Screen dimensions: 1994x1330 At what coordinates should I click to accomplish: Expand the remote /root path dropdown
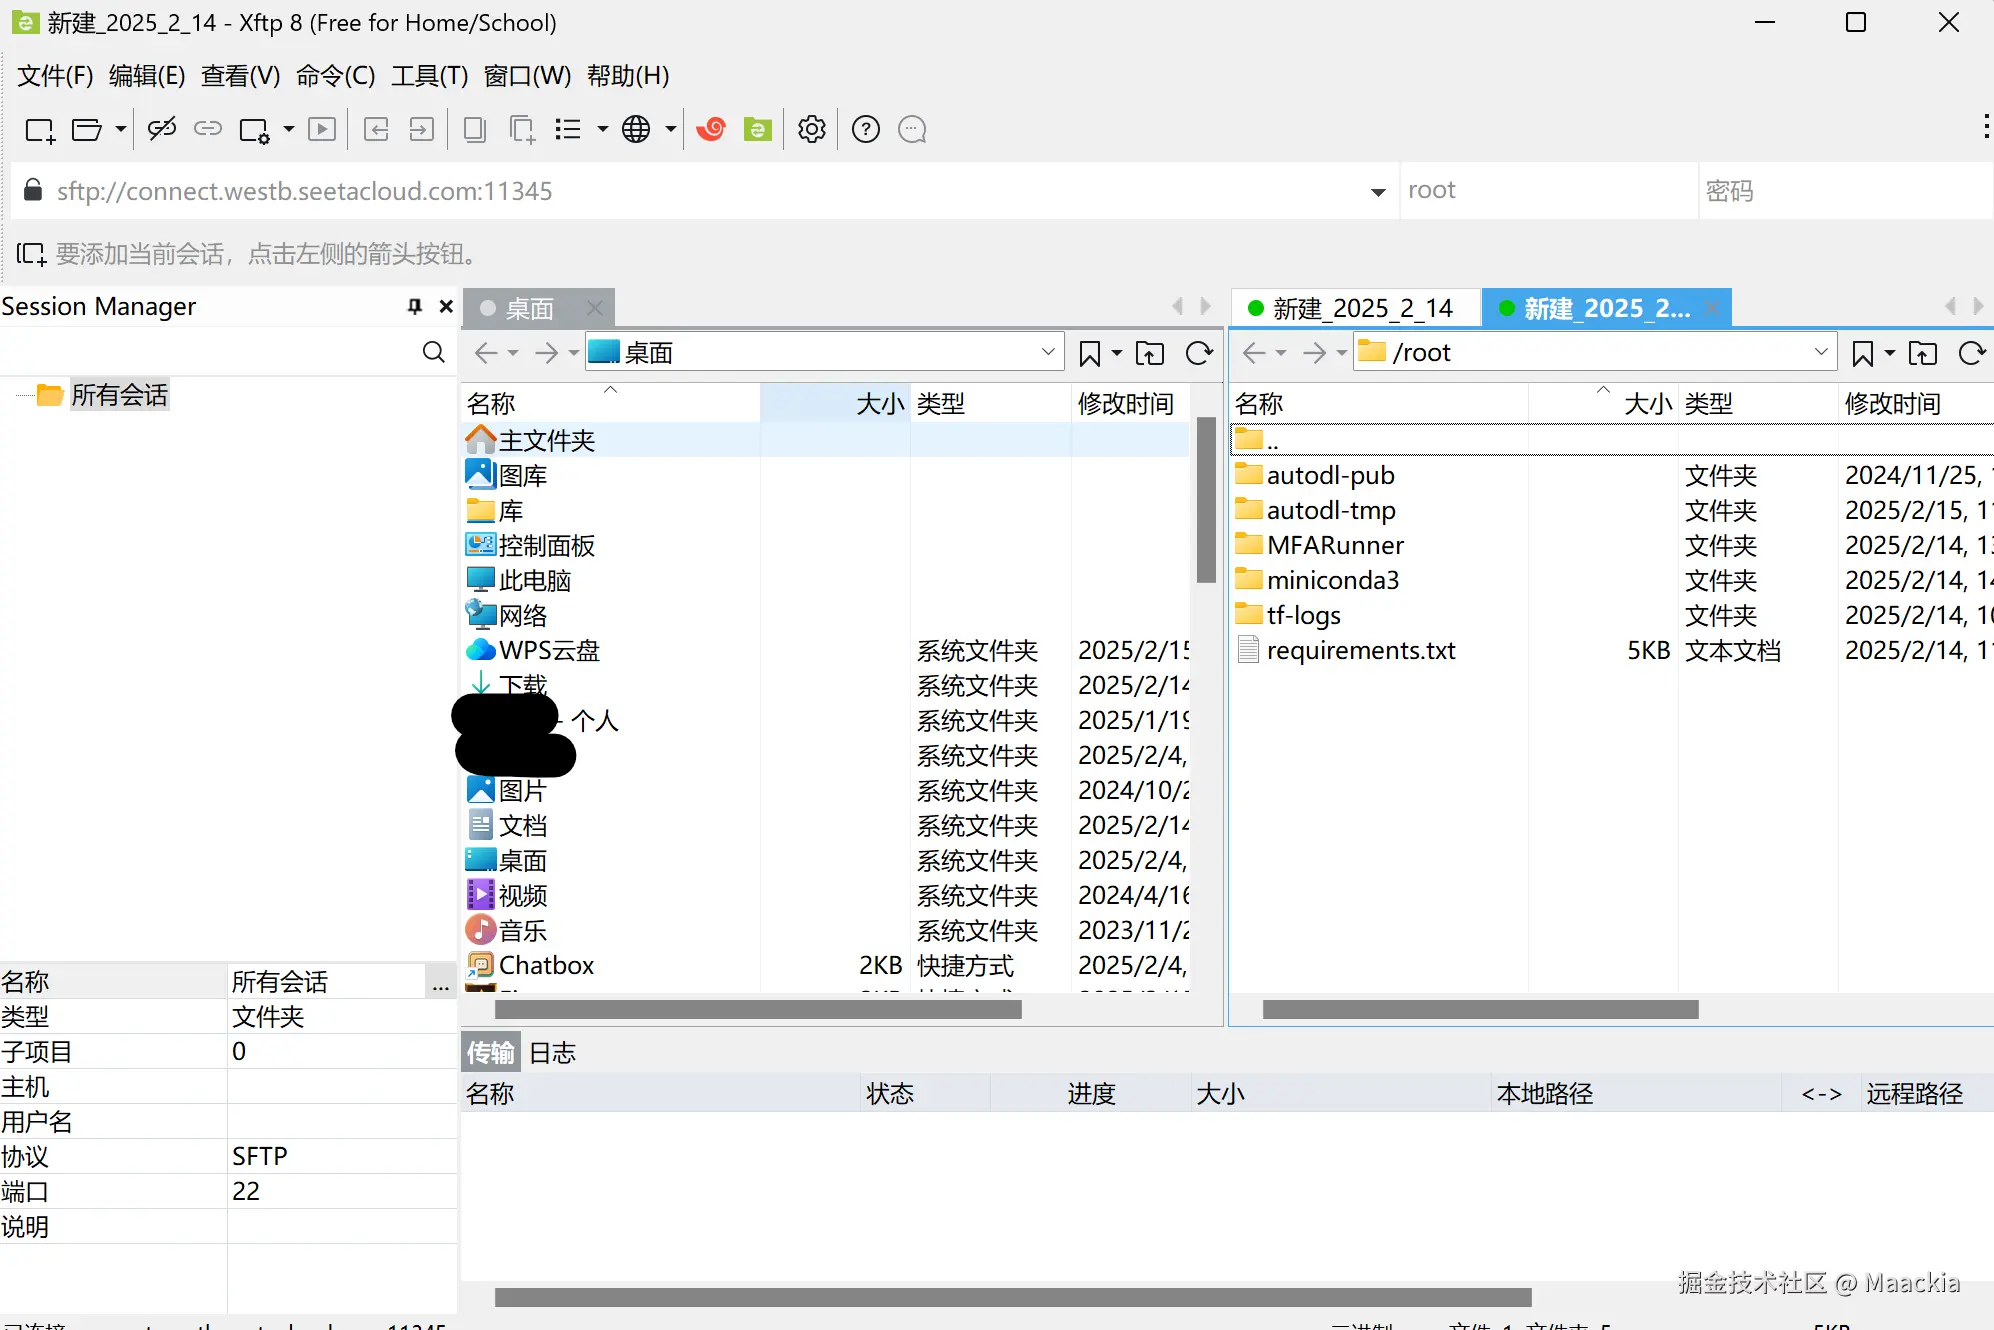(1820, 352)
